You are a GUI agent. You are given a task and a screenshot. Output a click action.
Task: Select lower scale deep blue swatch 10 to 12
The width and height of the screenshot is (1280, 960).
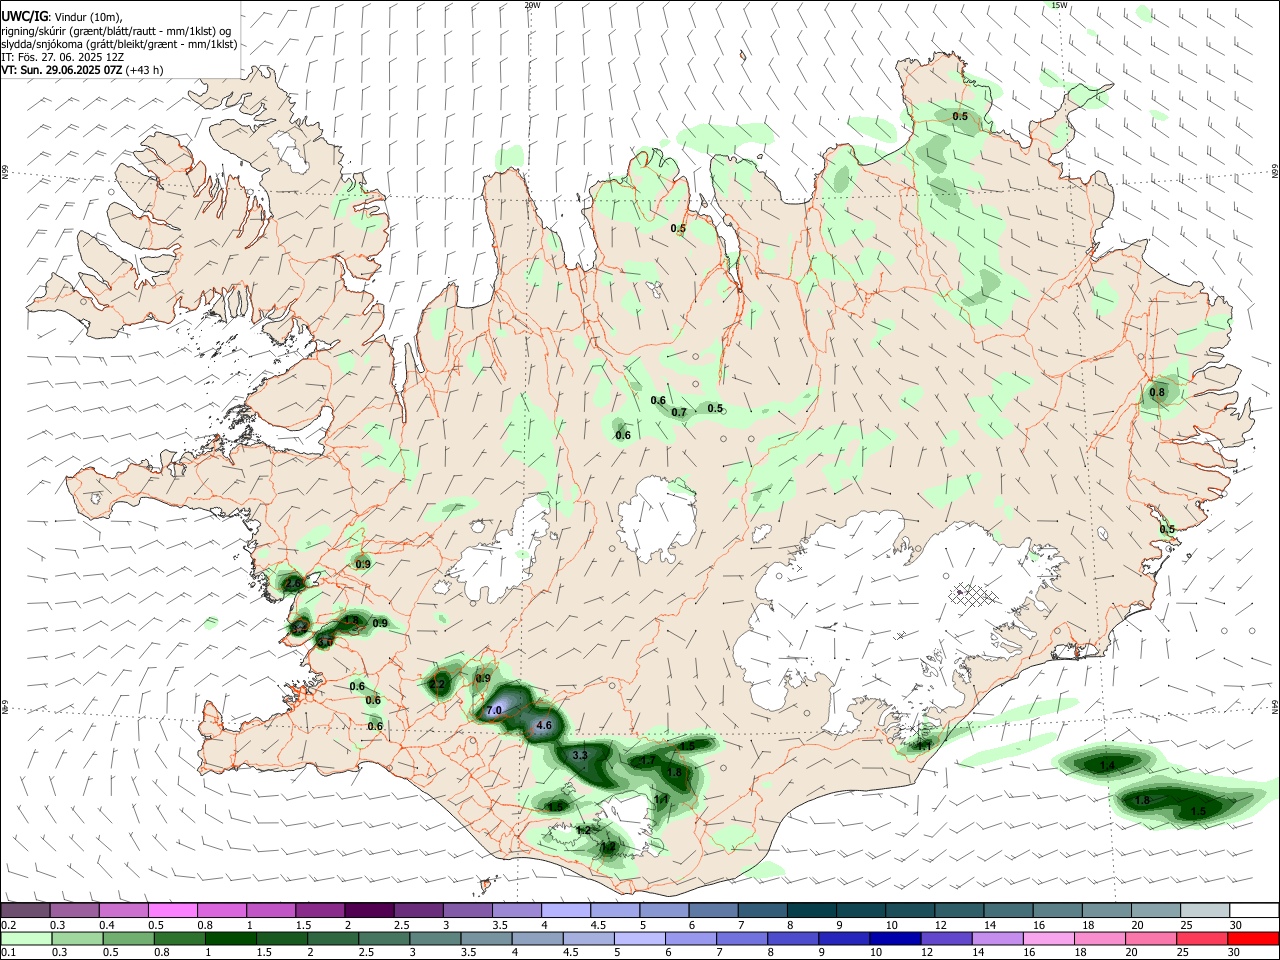click(896, 939)
